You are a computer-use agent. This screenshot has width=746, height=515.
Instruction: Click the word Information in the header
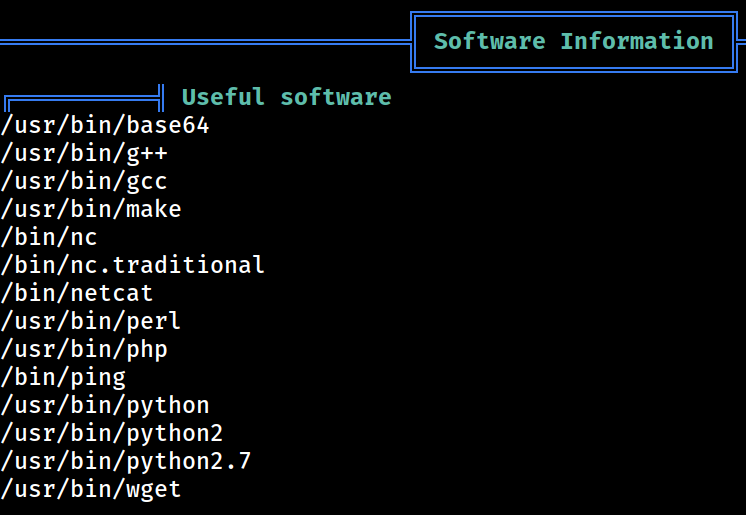point(637,41)
